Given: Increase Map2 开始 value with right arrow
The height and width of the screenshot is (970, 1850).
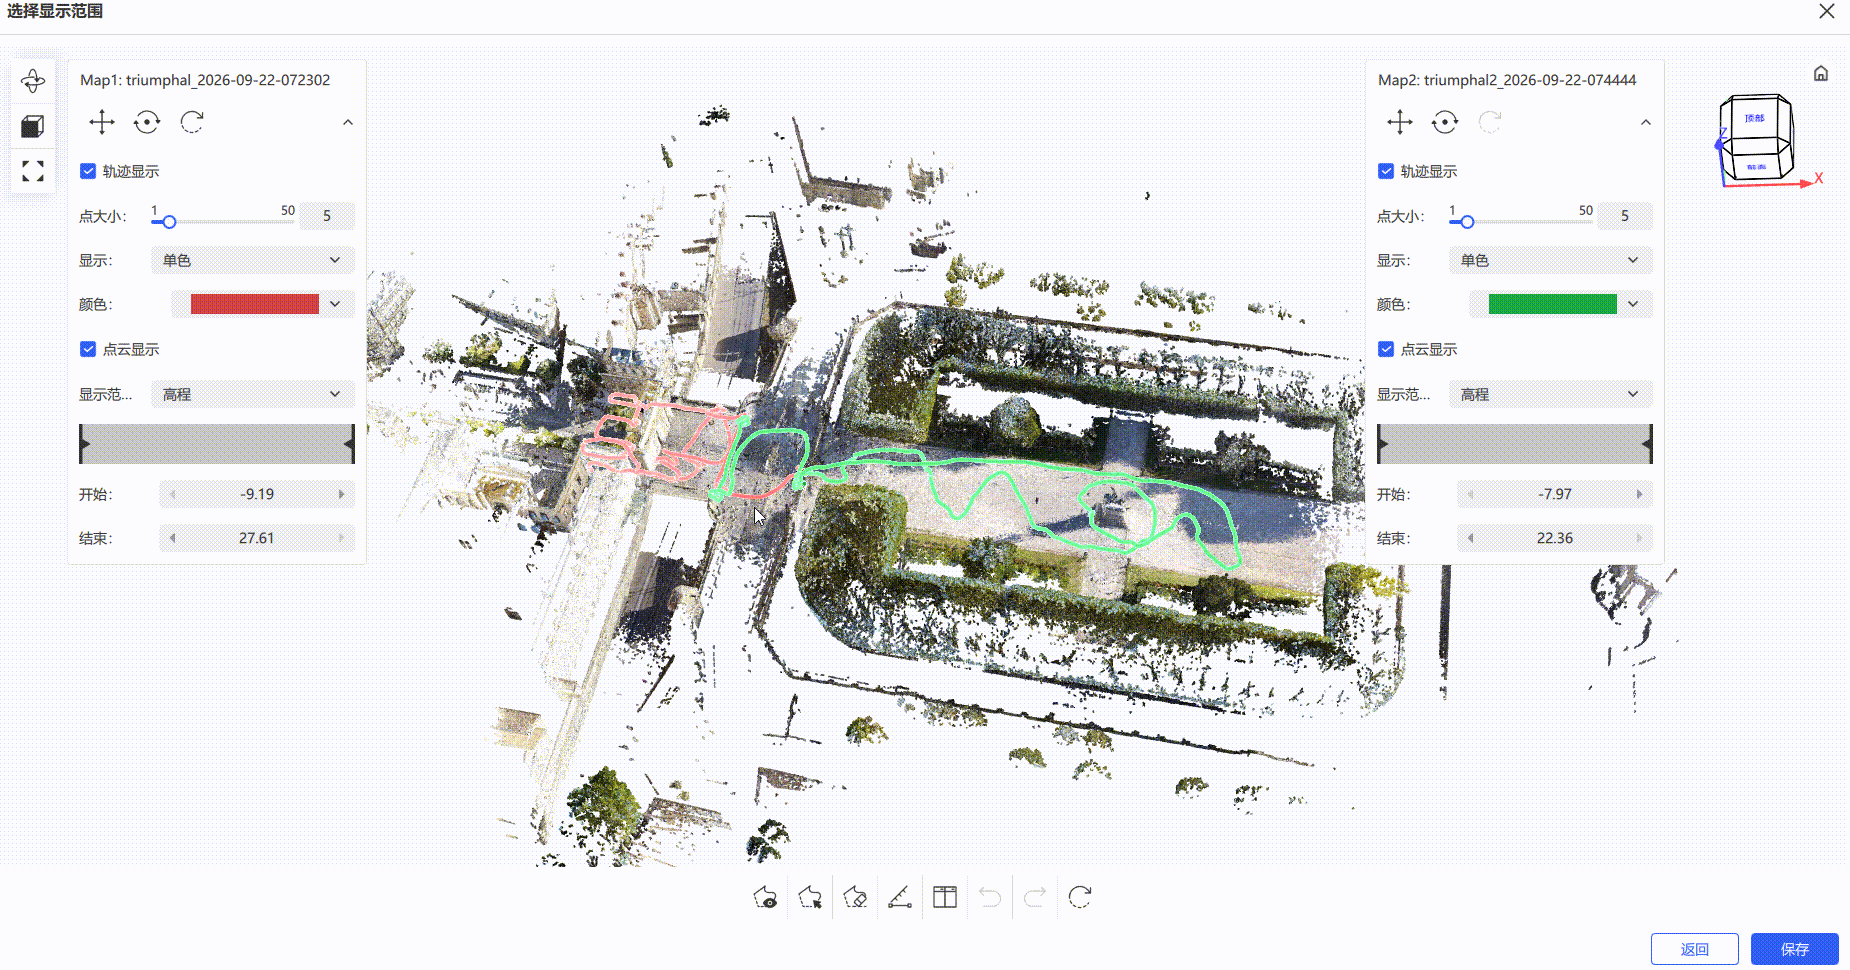Looking at the screenshot, I should 1640,494.
